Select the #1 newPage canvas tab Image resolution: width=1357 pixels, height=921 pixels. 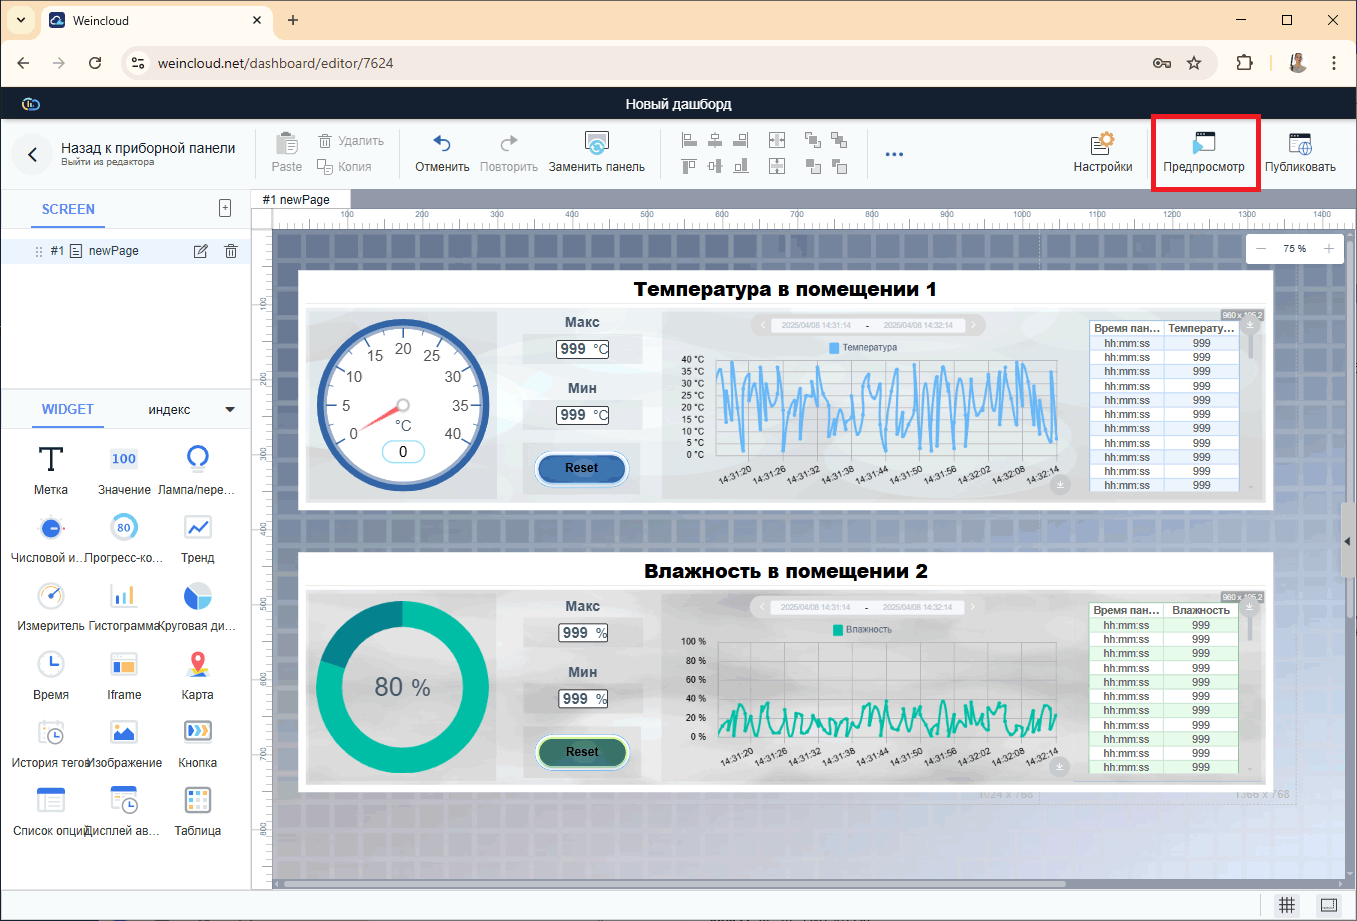click(x=296, y=200)
